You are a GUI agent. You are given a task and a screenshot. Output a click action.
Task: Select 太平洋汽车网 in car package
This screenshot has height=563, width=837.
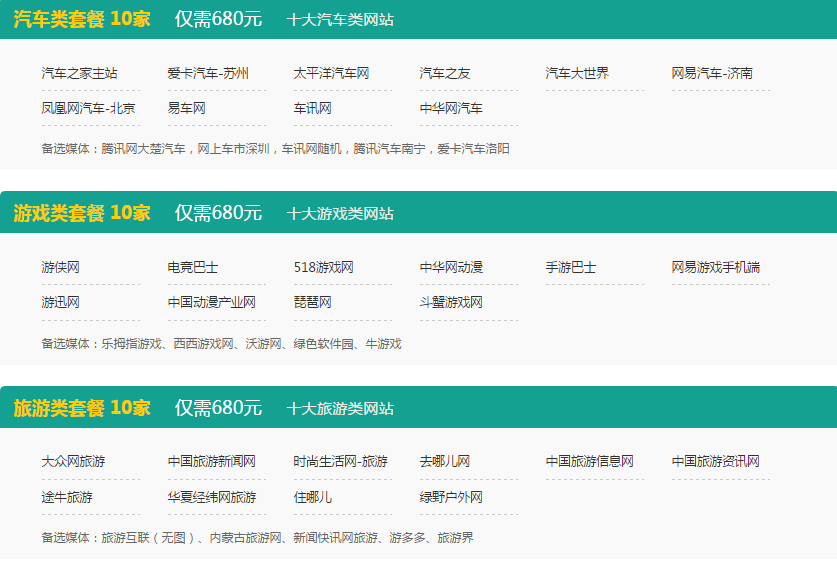331,73
